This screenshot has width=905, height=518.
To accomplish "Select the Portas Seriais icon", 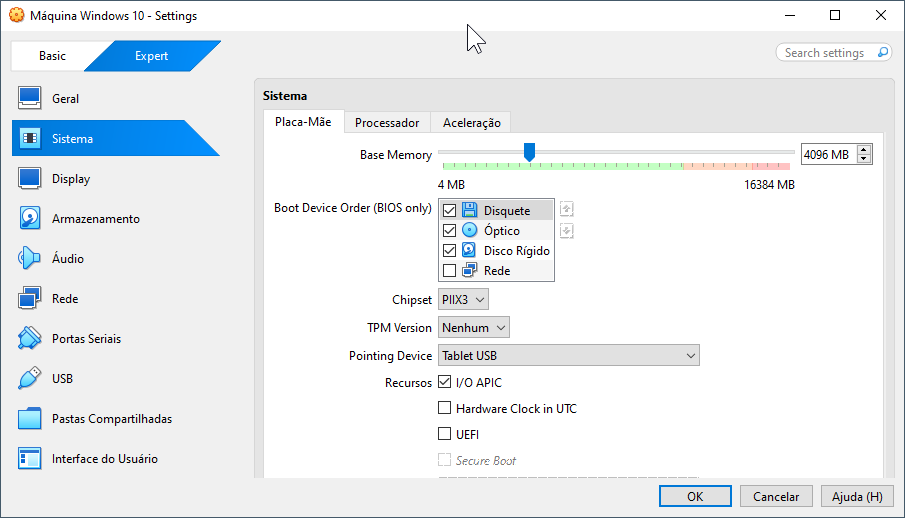I will 30,339.
